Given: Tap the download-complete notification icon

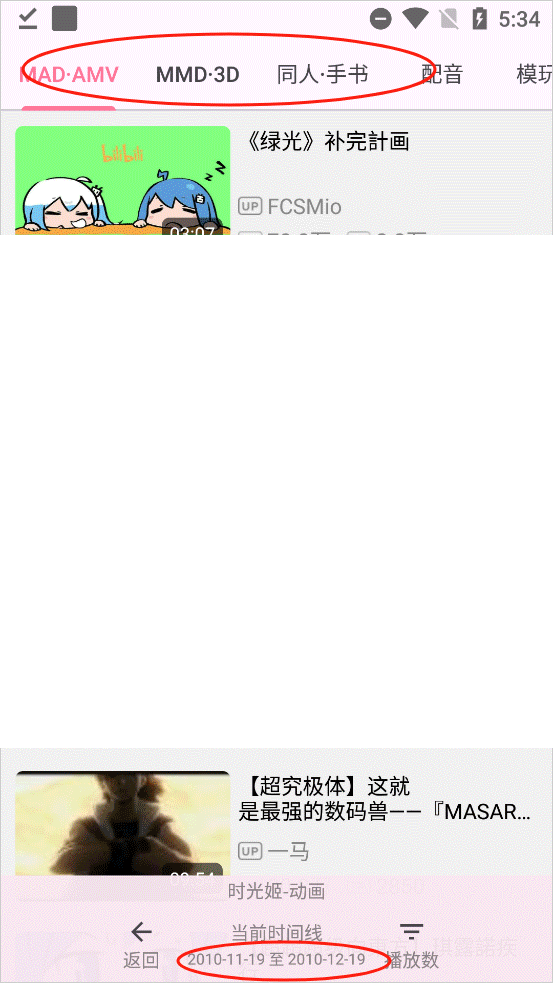Looking at the screenshot, I should (x=28, y=19).
